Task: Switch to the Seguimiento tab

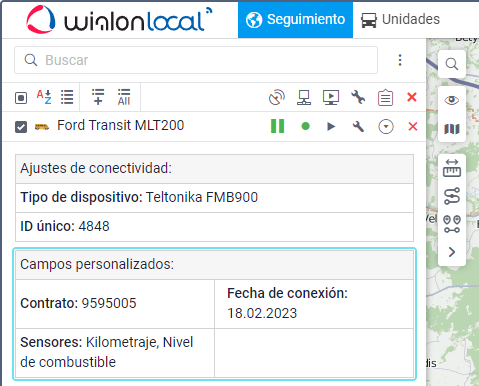Action: [295, 19]
